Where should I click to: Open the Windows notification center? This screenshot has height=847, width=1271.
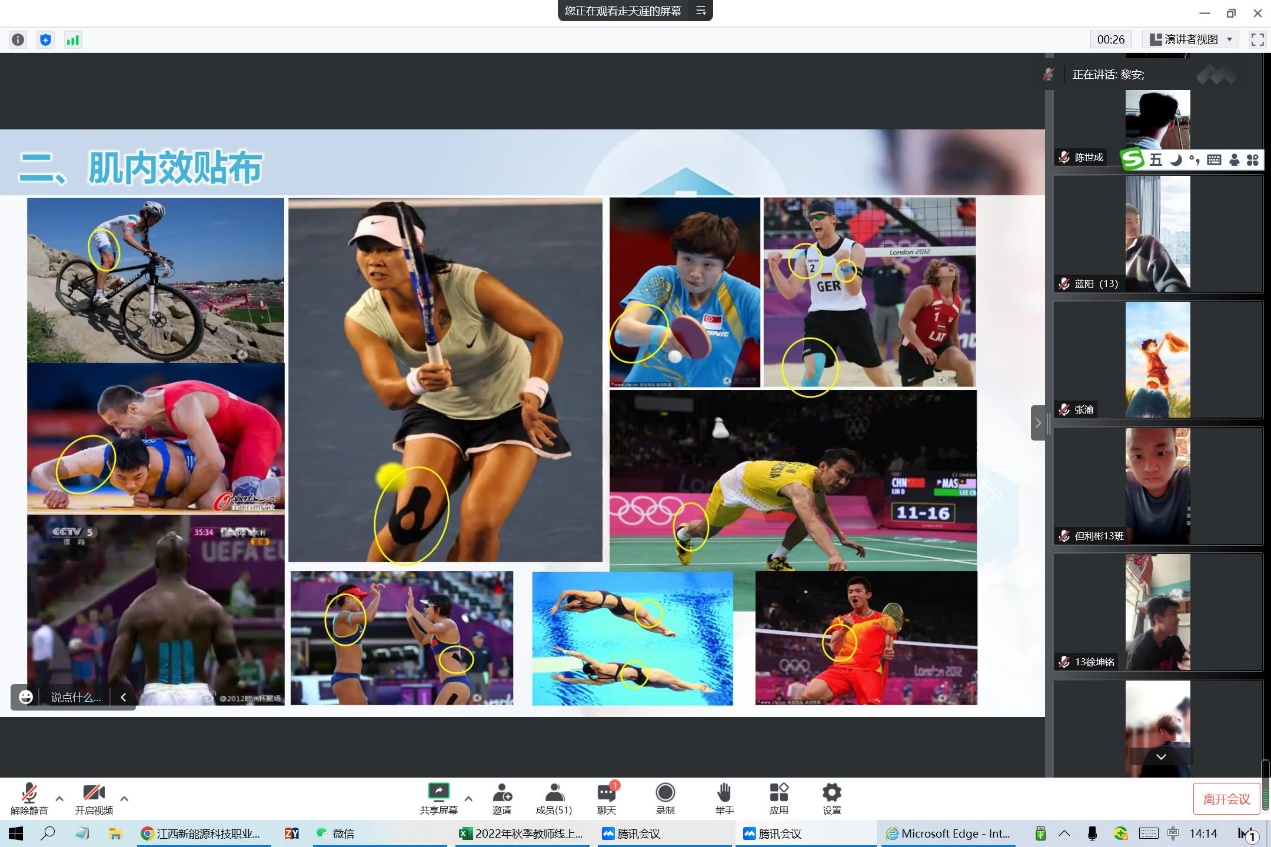tap(1249, 834)
